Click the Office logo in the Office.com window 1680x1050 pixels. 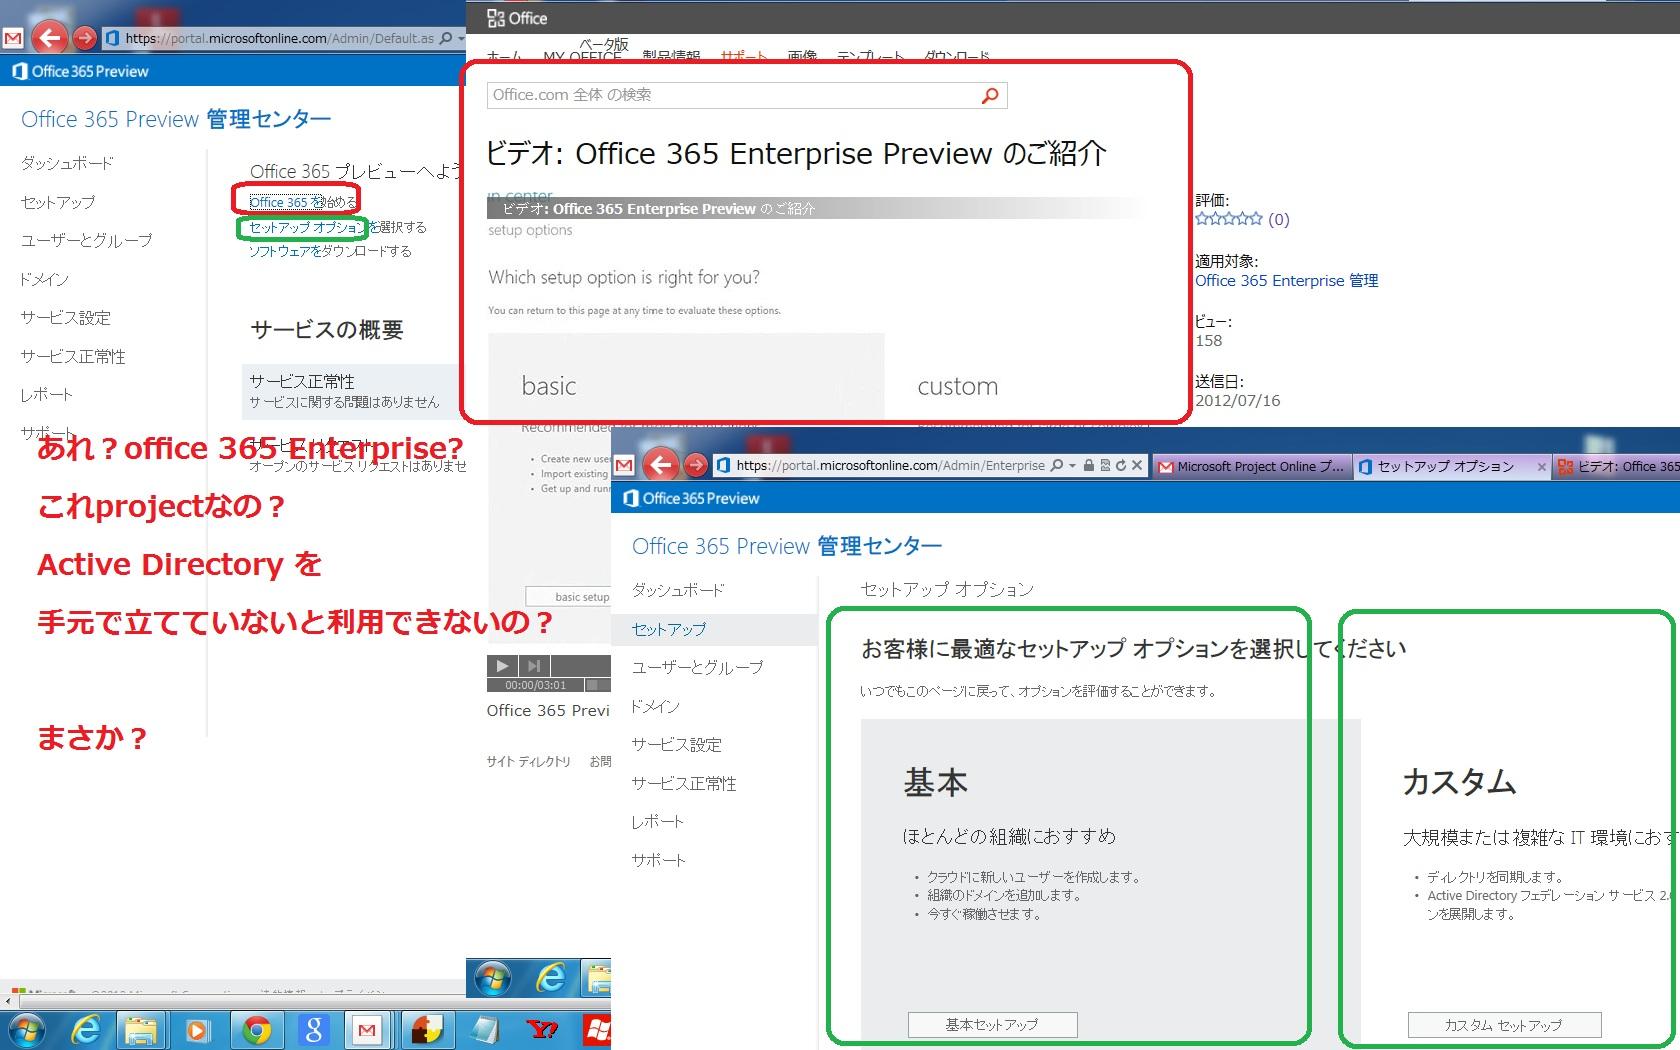click(x=517, y=18)
